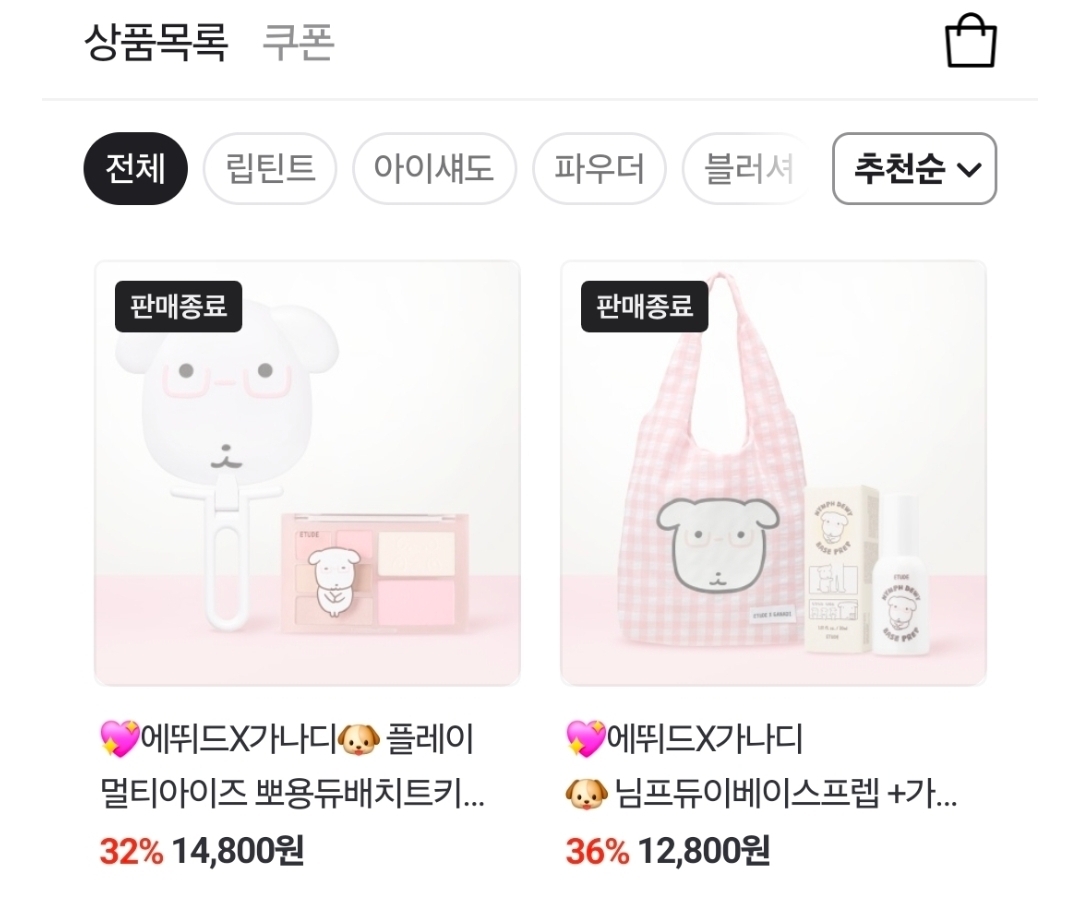The width and height of the screenshot is (1080, 912).
Task: Switch to the 쿠폰 tab
Action: 298,42
